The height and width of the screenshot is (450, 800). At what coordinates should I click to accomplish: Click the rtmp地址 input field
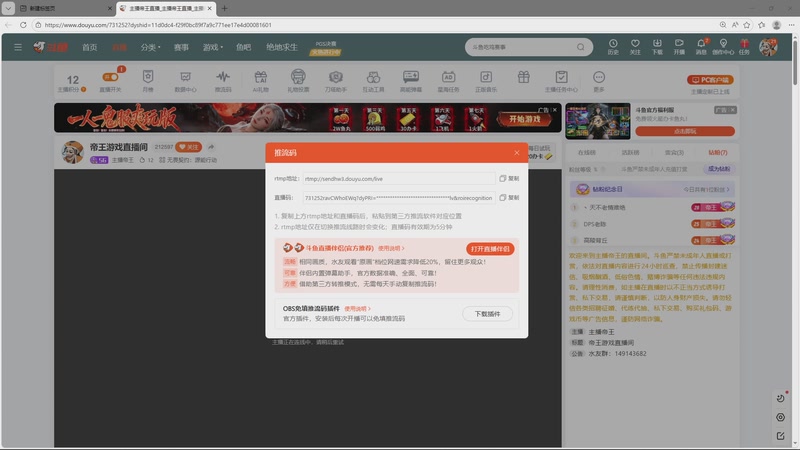point(398,179)
